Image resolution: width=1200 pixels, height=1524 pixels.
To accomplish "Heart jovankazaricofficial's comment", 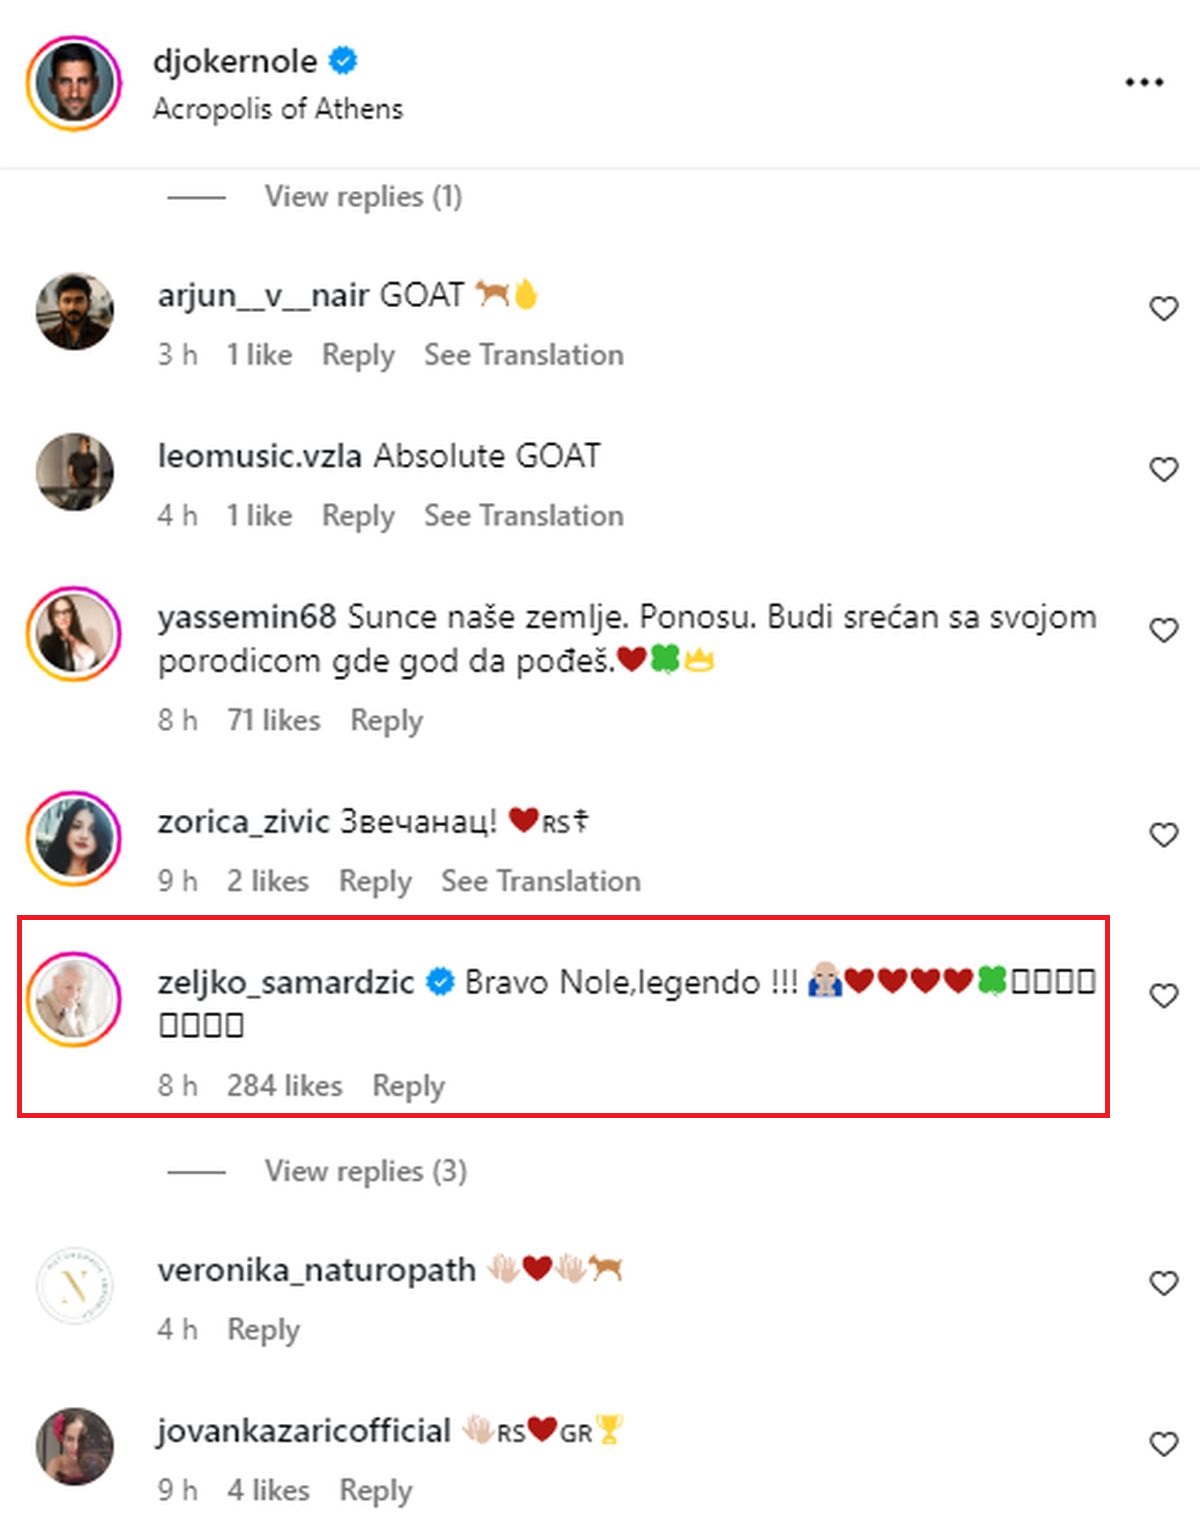I will (x=1163, y=1444).
